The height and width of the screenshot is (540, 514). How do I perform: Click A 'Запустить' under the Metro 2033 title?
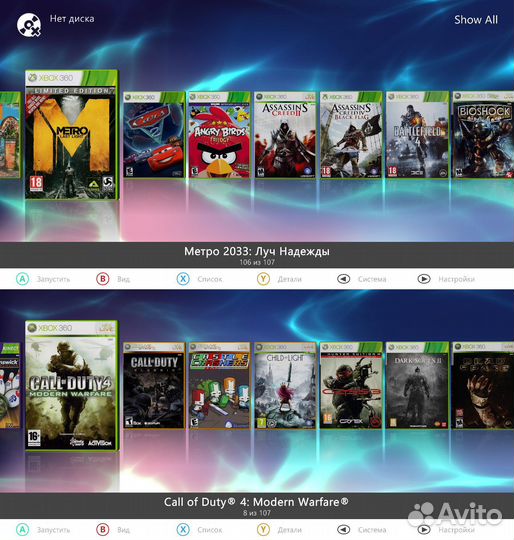click(x=43, y=279)
